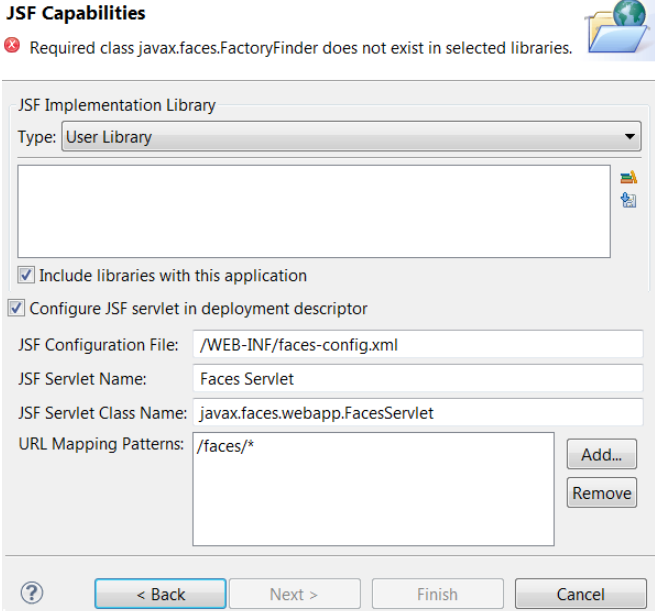Viewport: 655px width, 611px height.
Task: Click the Manage libraries icon
Action: (x=628, y=177)
